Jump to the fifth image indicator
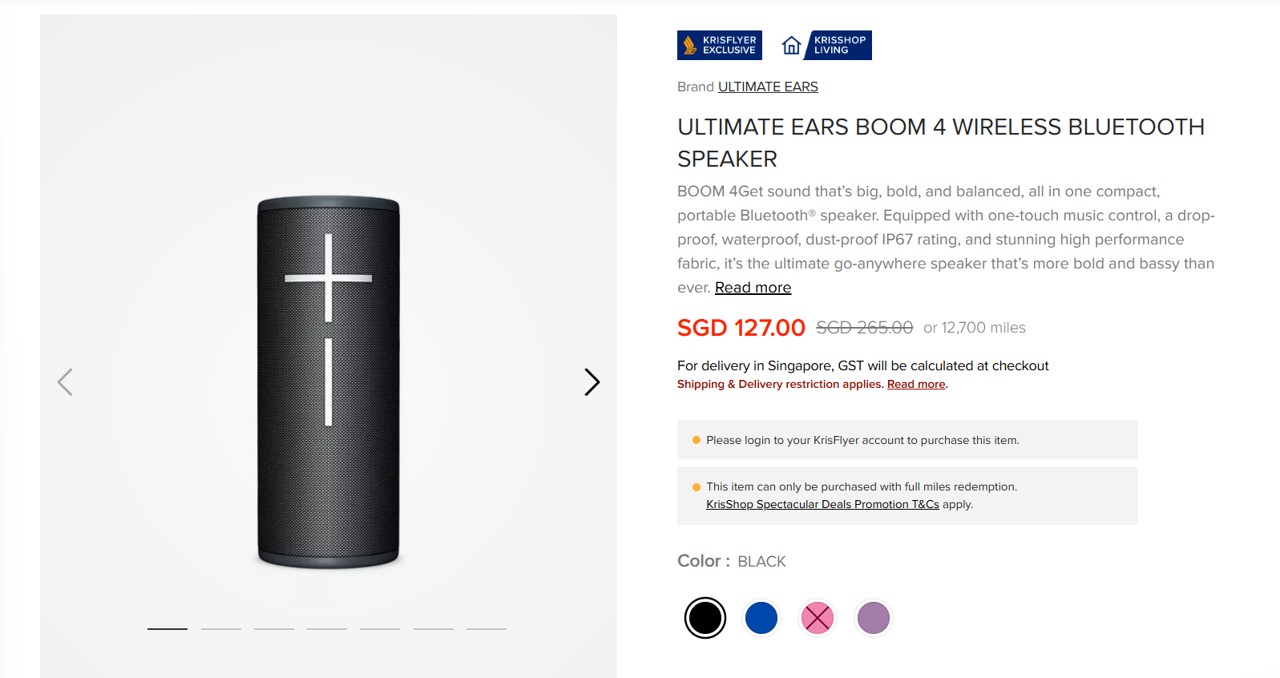The width and height of the screenshot is (1280, 678). 380,629
